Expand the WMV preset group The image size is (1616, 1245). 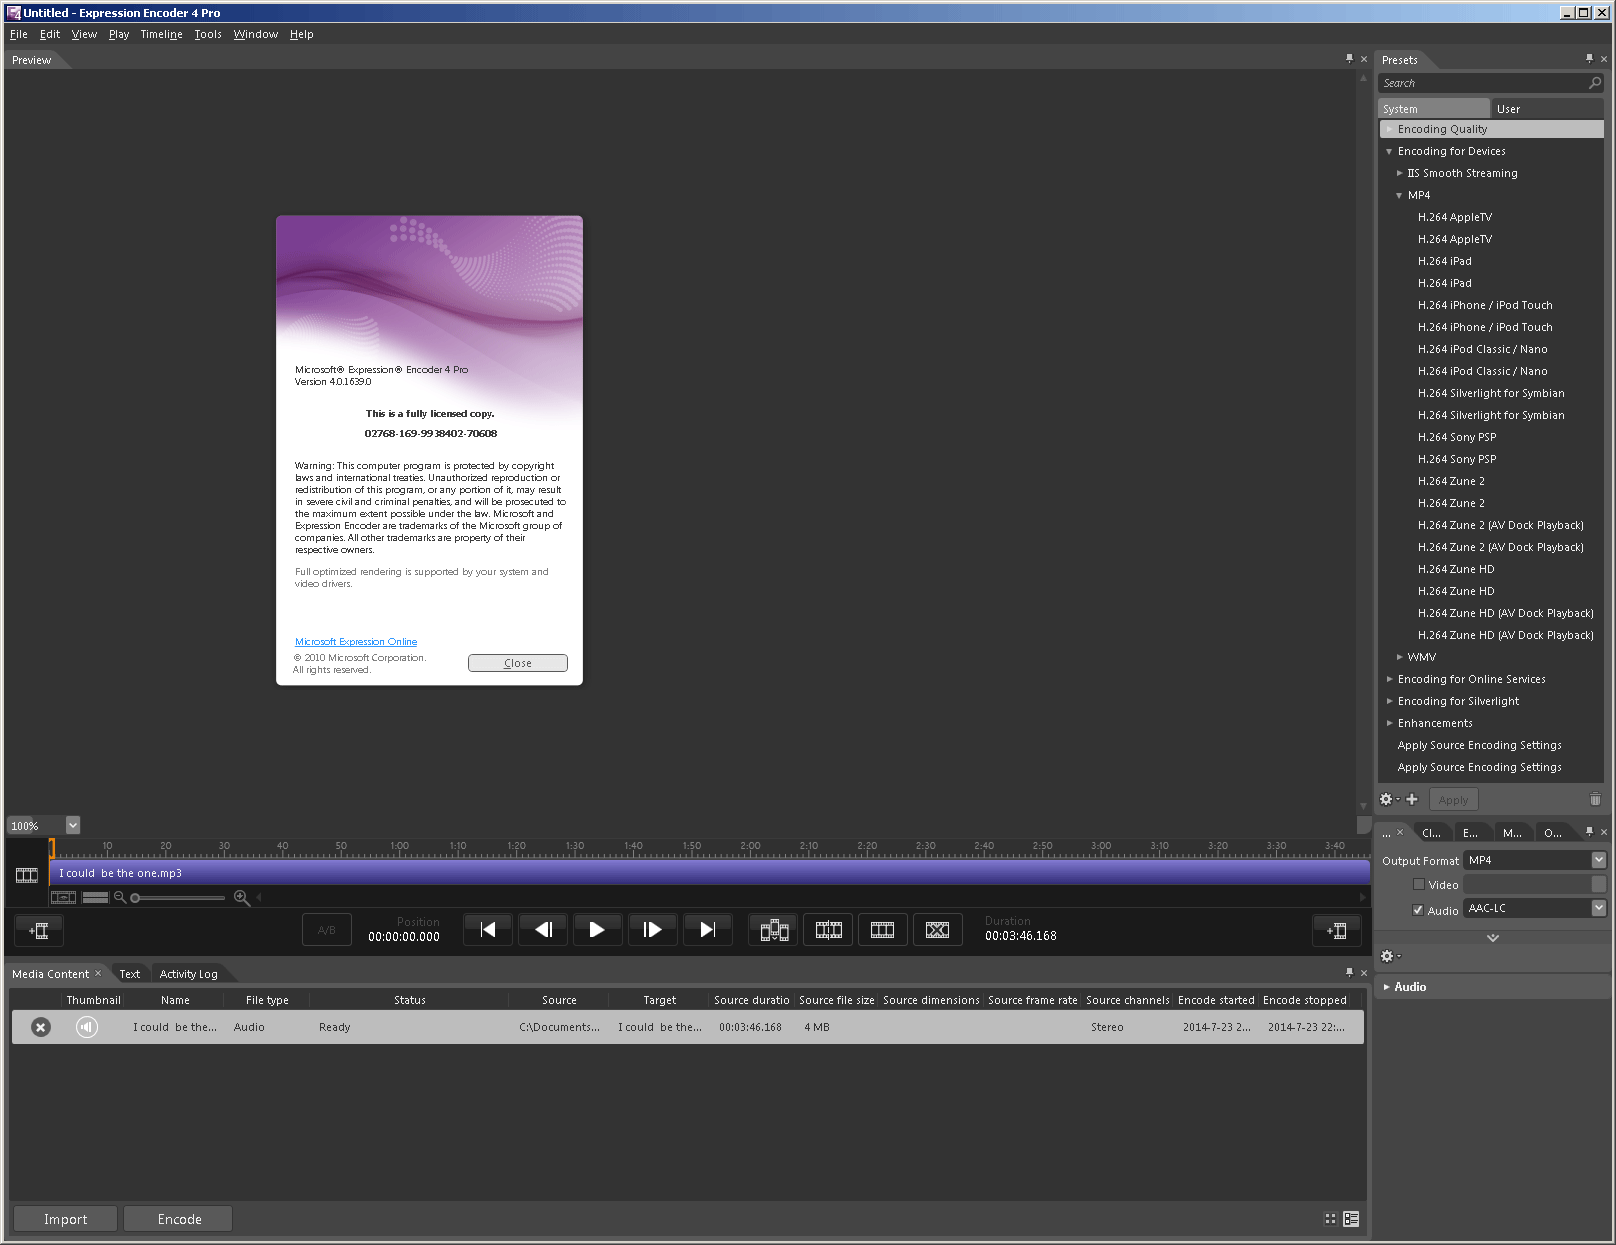[x=1400, y=657]
